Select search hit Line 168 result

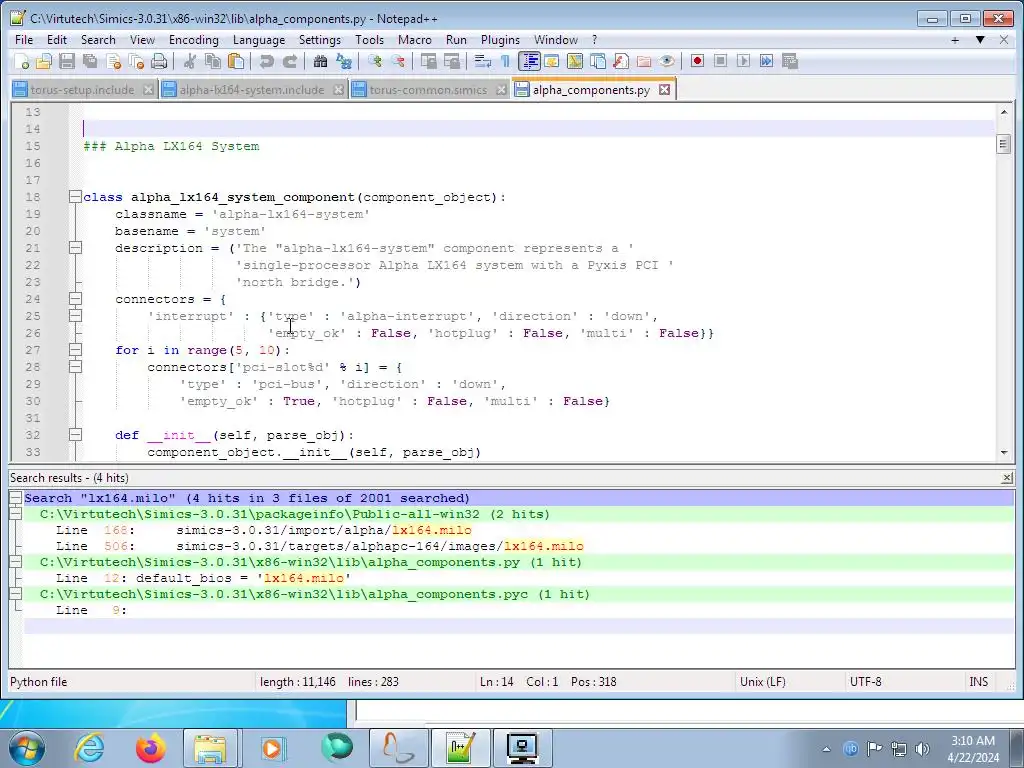519,530
